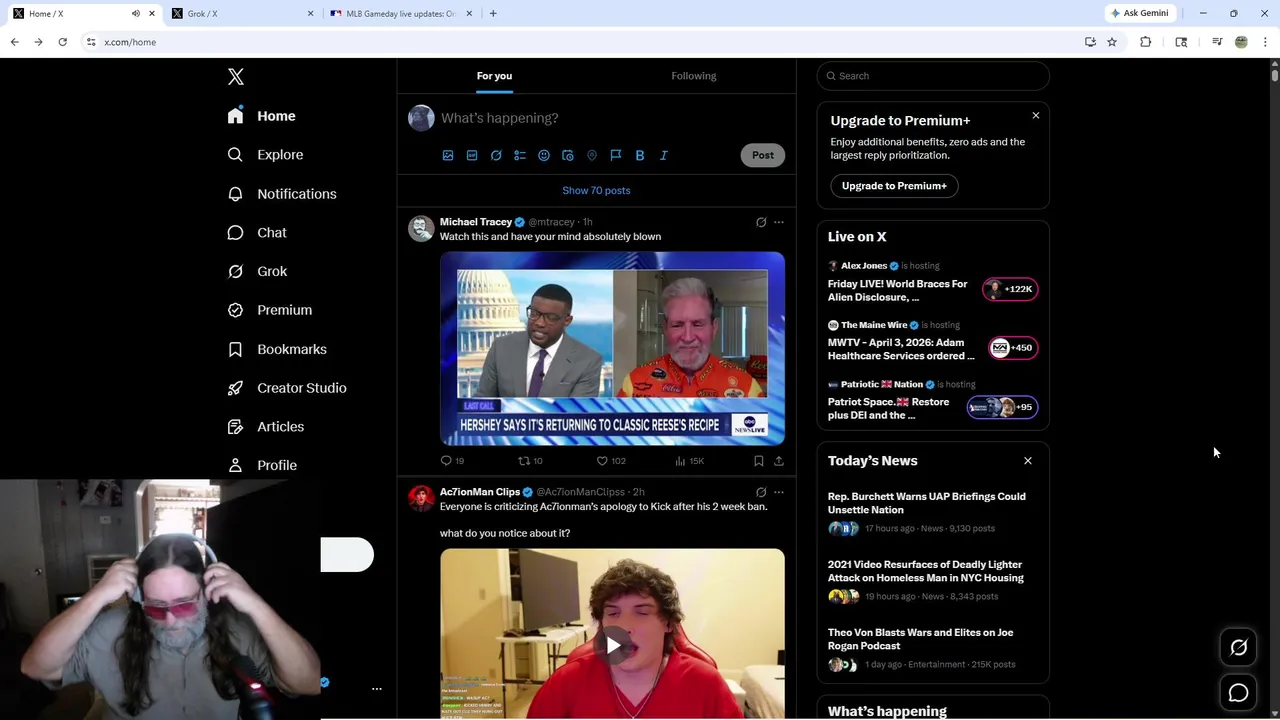Open the emoji picker in composer
The width and height of the screenshot is (1280, 720).
[x=544, y=155]
